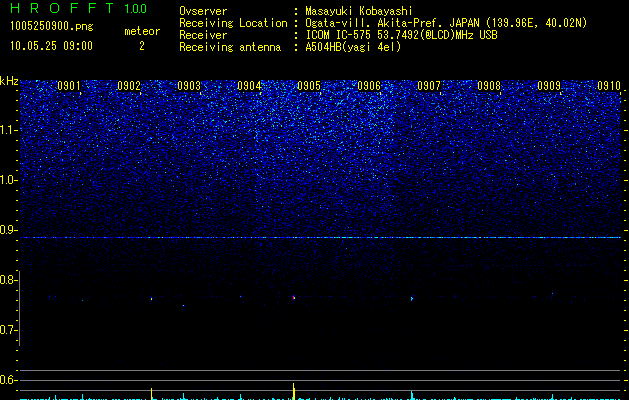Click the tallest yellow power spike near 0905
629x400 pixels.
coord(294,391)
